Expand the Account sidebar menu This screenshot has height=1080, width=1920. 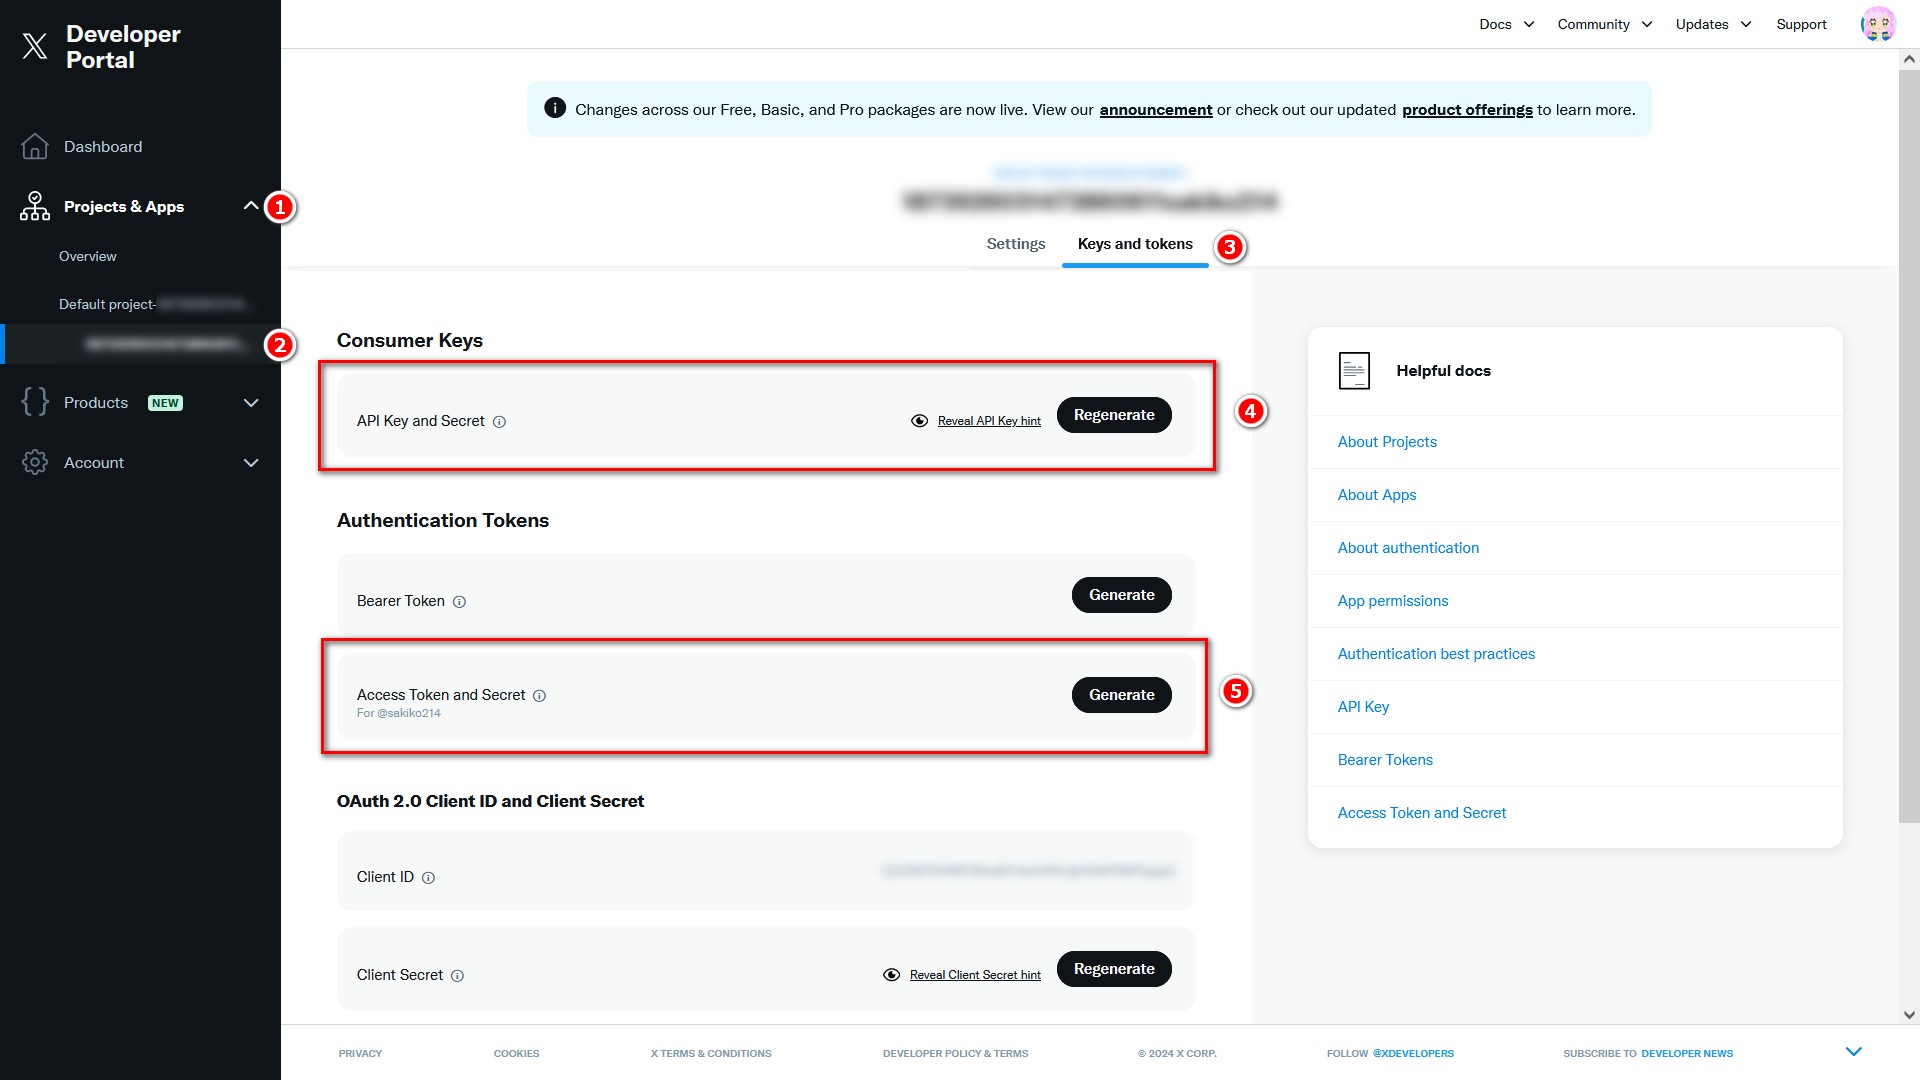251,463
